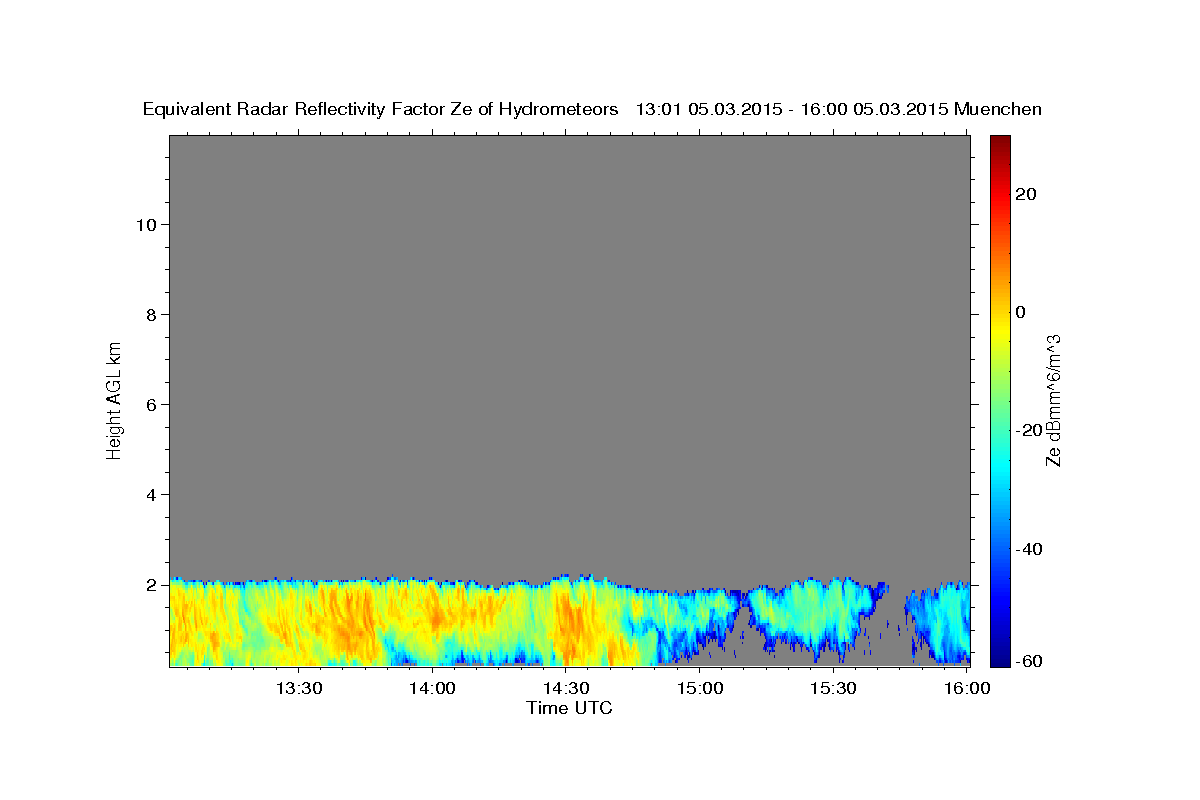Image resolution: width=1200 pixels, height=800 pixels.
Task: Click the 15:30 time tick label
Action: [x=832, y=689]
